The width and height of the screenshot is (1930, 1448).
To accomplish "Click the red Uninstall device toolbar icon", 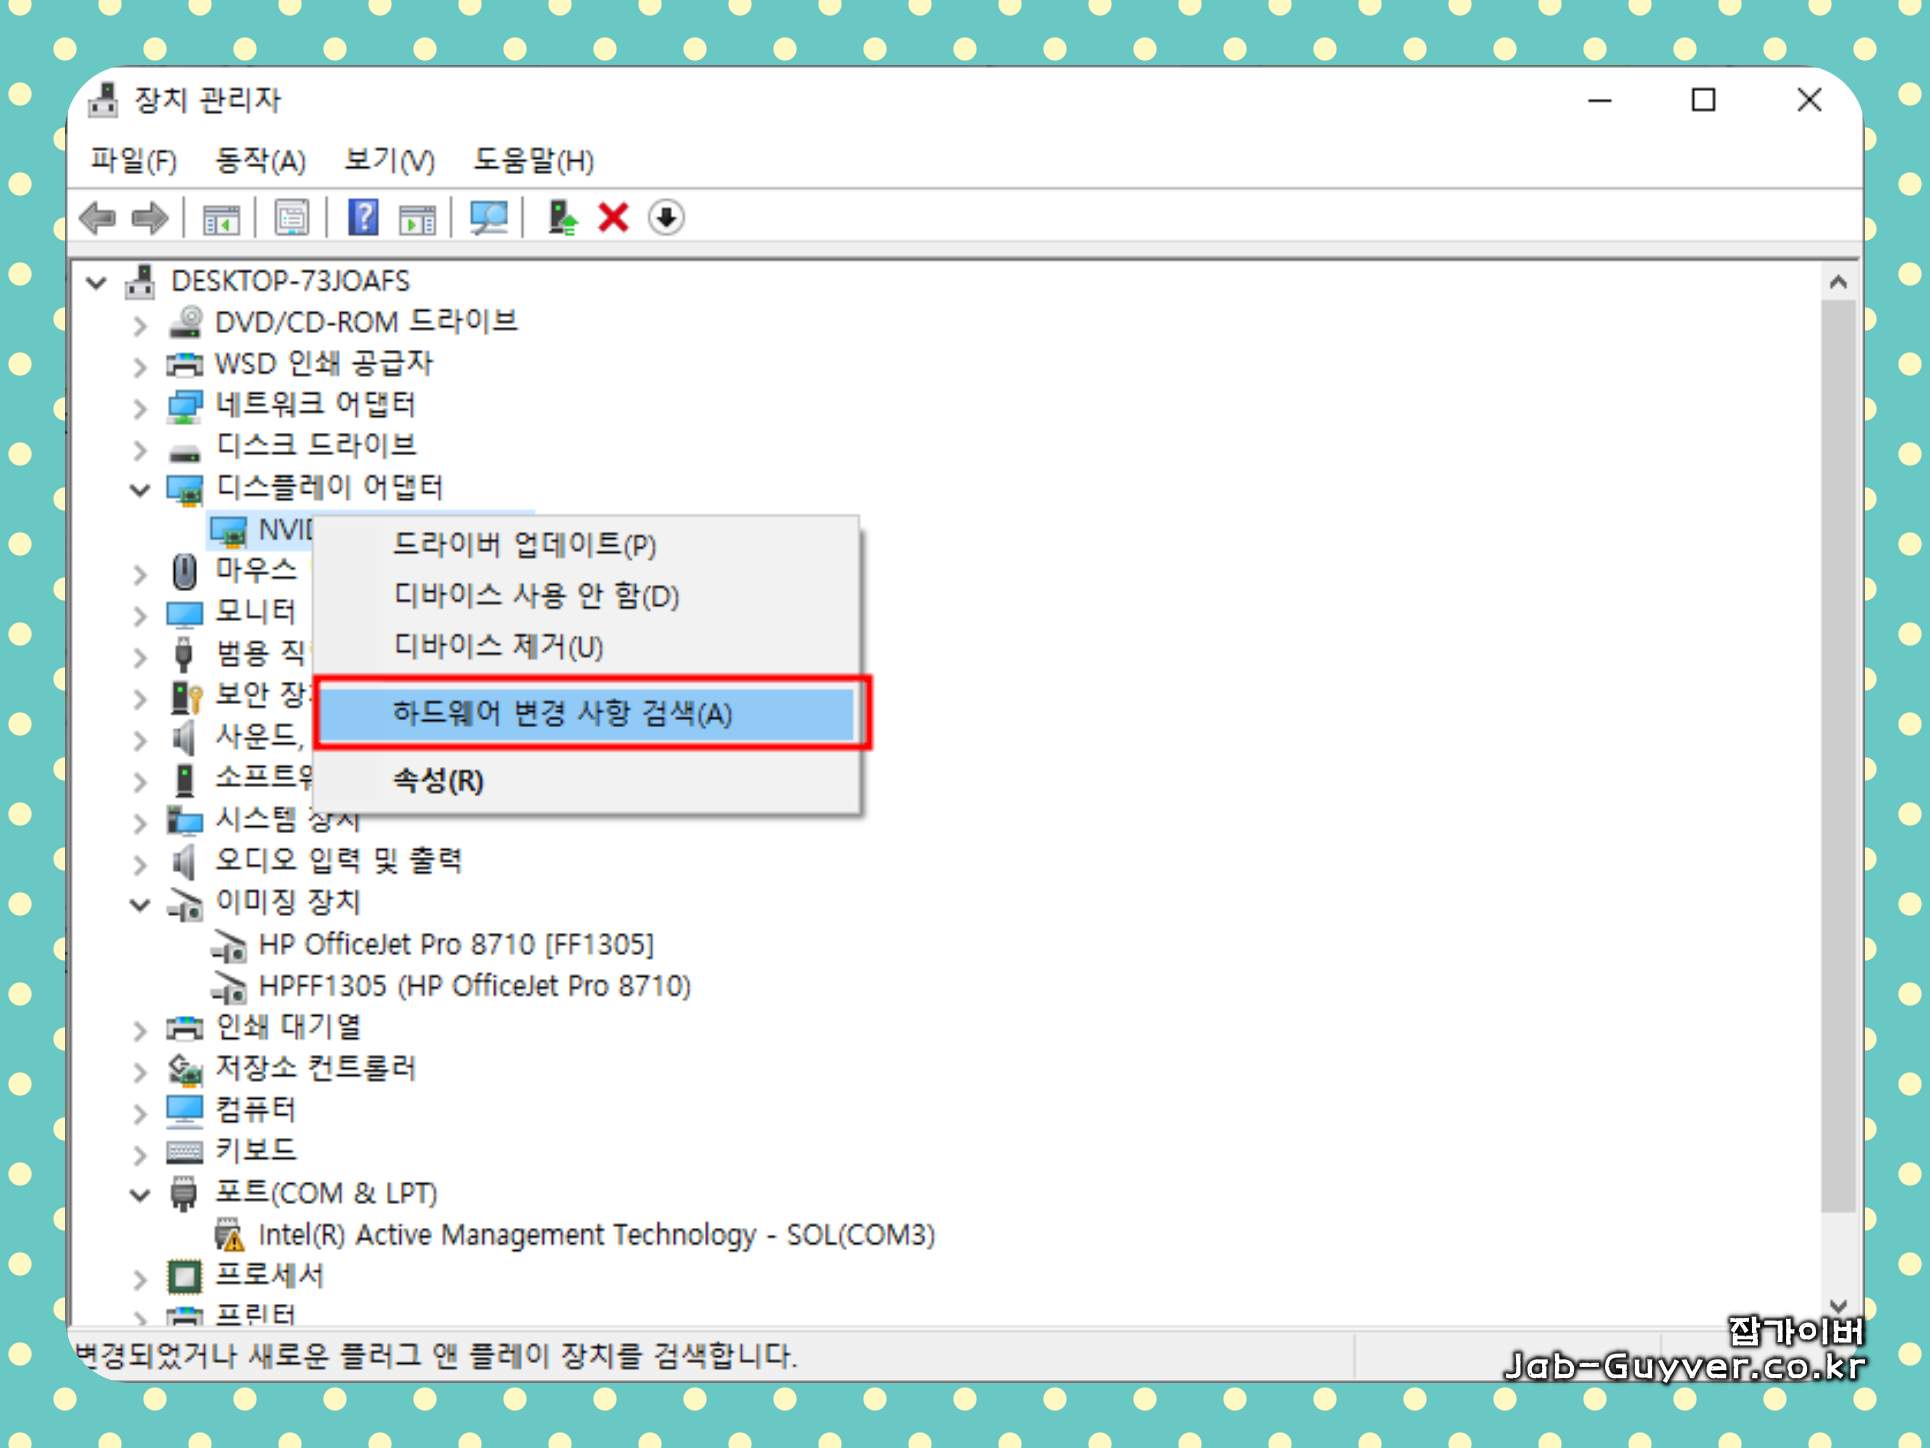I will 613,218.
